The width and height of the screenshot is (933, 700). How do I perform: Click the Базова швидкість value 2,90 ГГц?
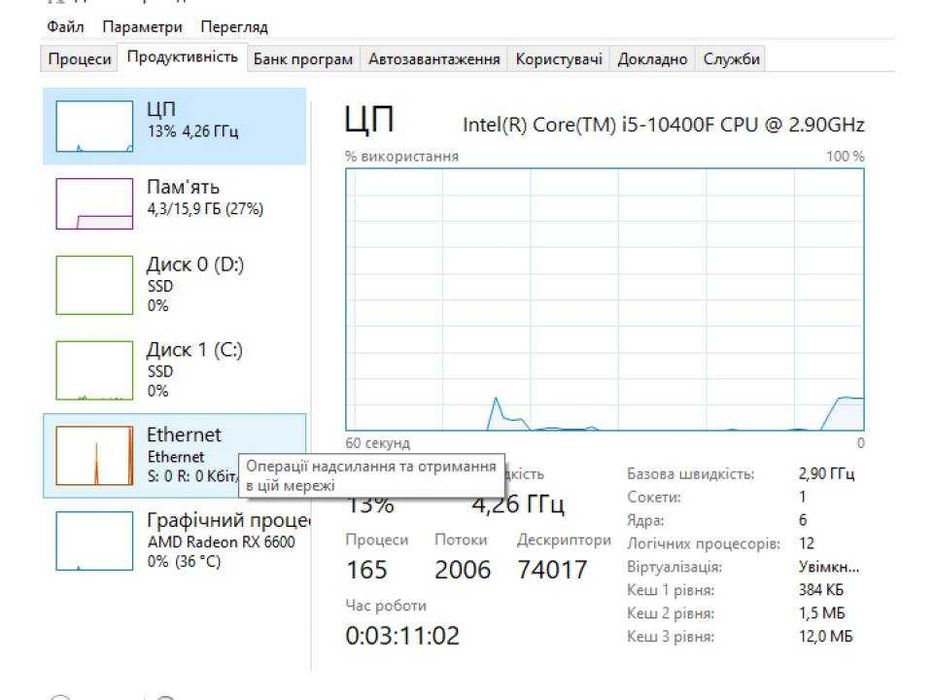click(x=826, y=474)
